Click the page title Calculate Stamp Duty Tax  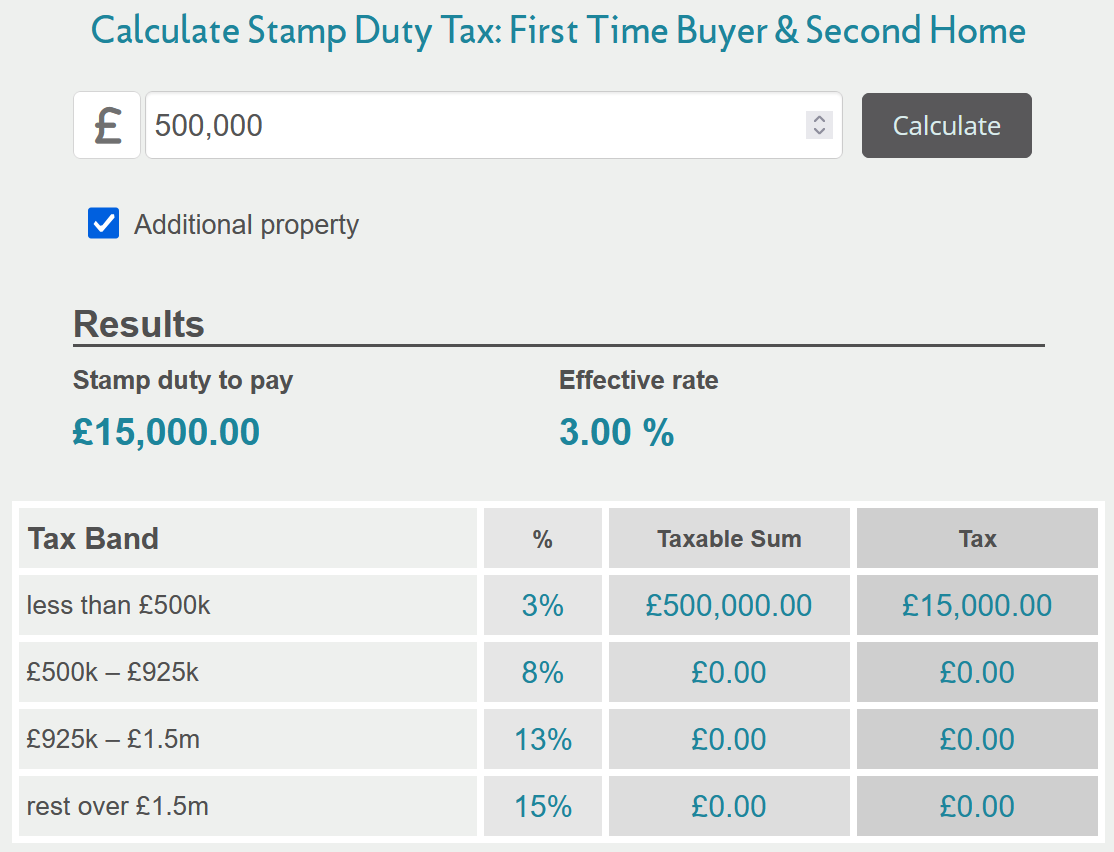pos(558,30)
